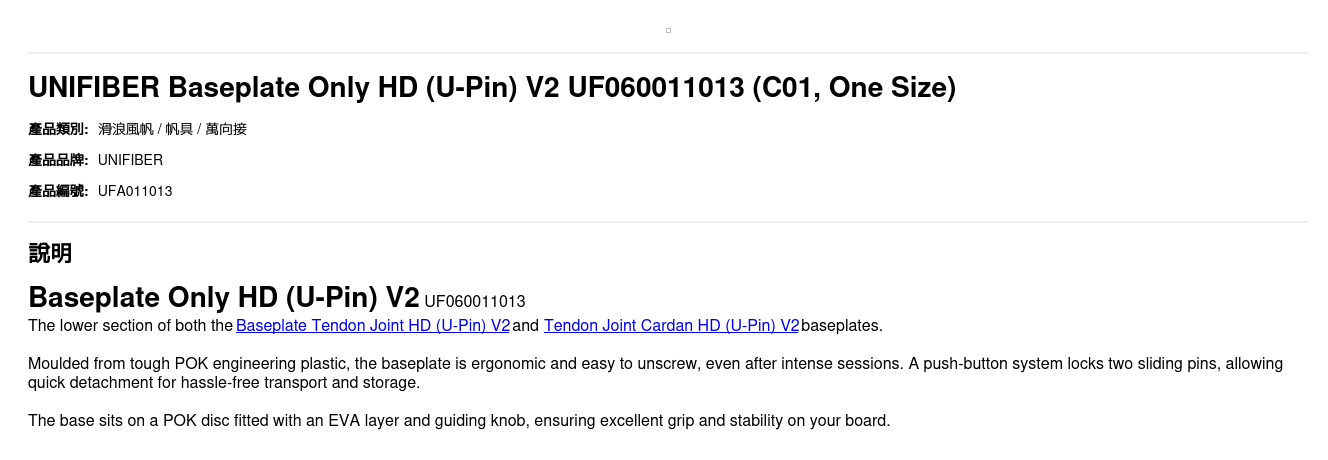The height and width of the screenshot is (460, 1328).
Task: Click the text "The lower section of both the"
Action: click(130, 326)
